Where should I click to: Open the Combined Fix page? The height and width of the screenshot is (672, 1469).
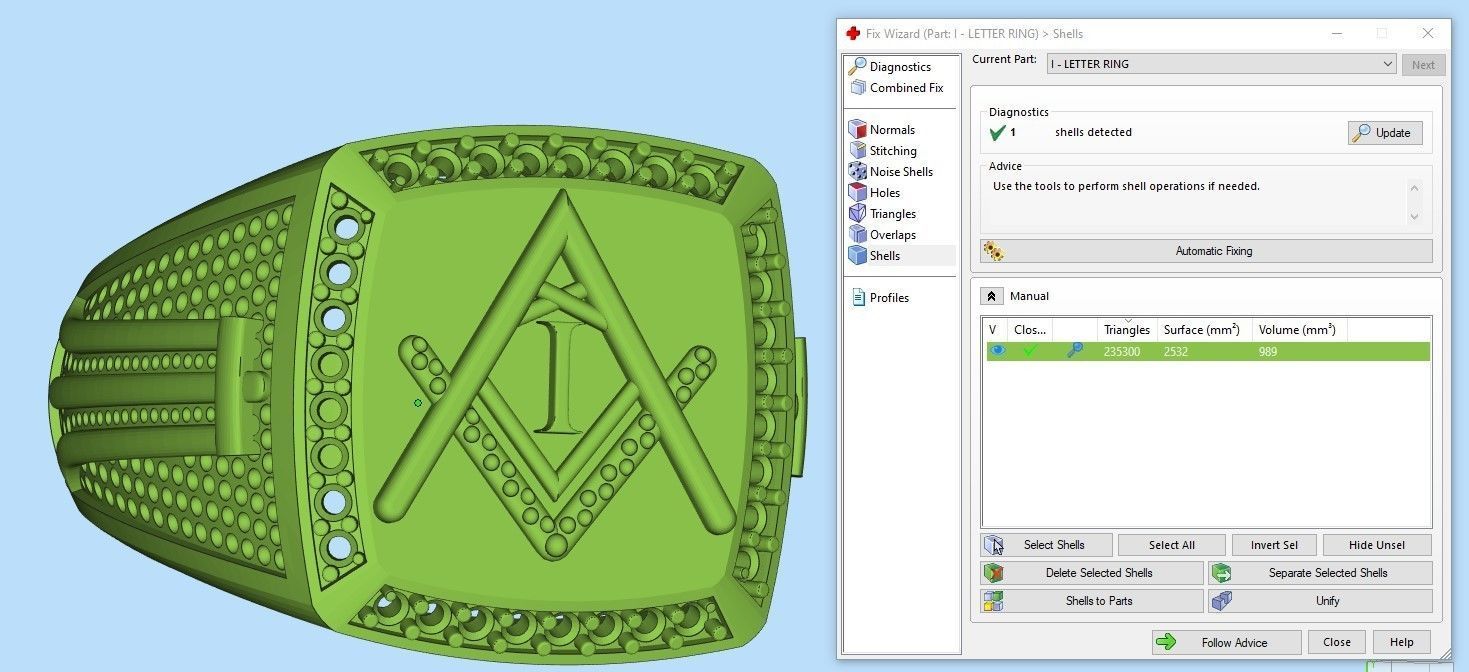pos(906,88)
